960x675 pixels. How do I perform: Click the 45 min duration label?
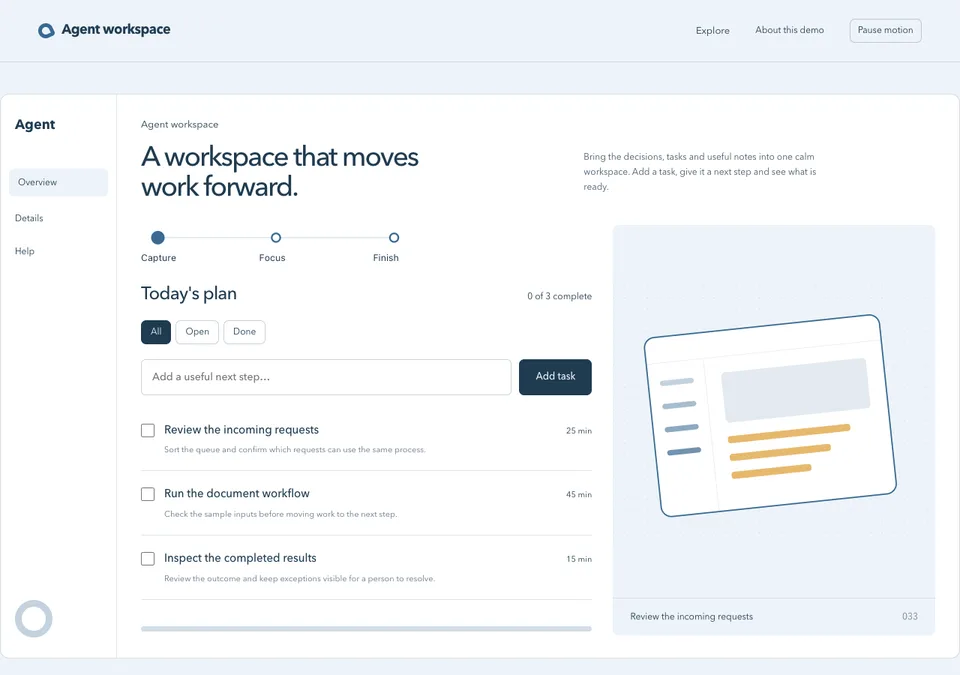[x=579, y=494]
